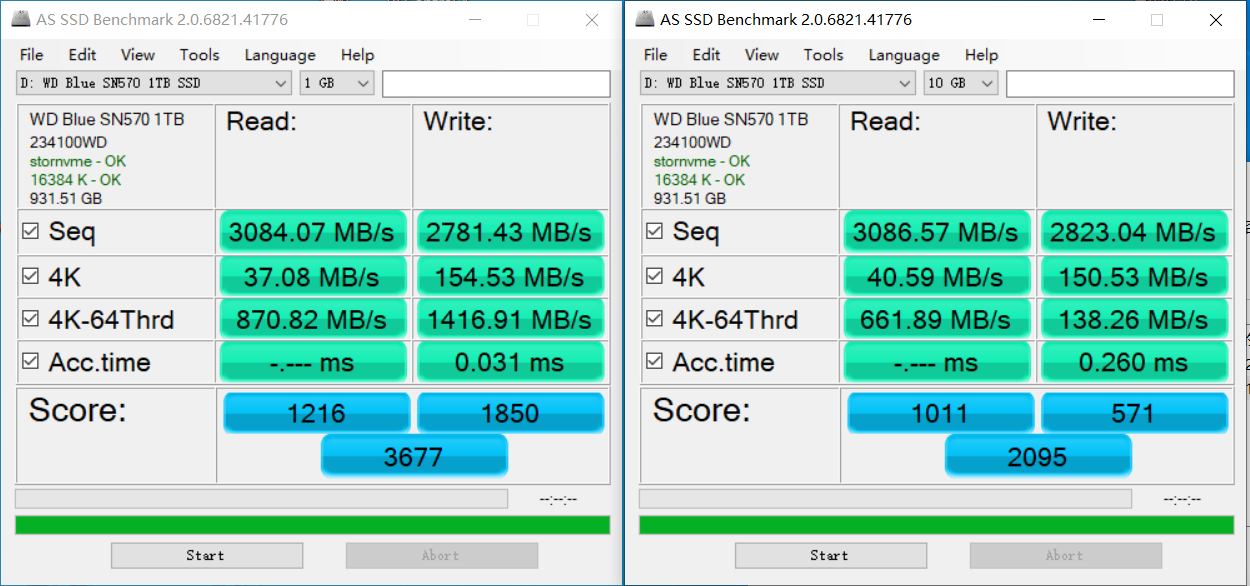Uncheck 4K-64Thrd checkbox in left window
1250x586 pixels.
pos(30,319)
